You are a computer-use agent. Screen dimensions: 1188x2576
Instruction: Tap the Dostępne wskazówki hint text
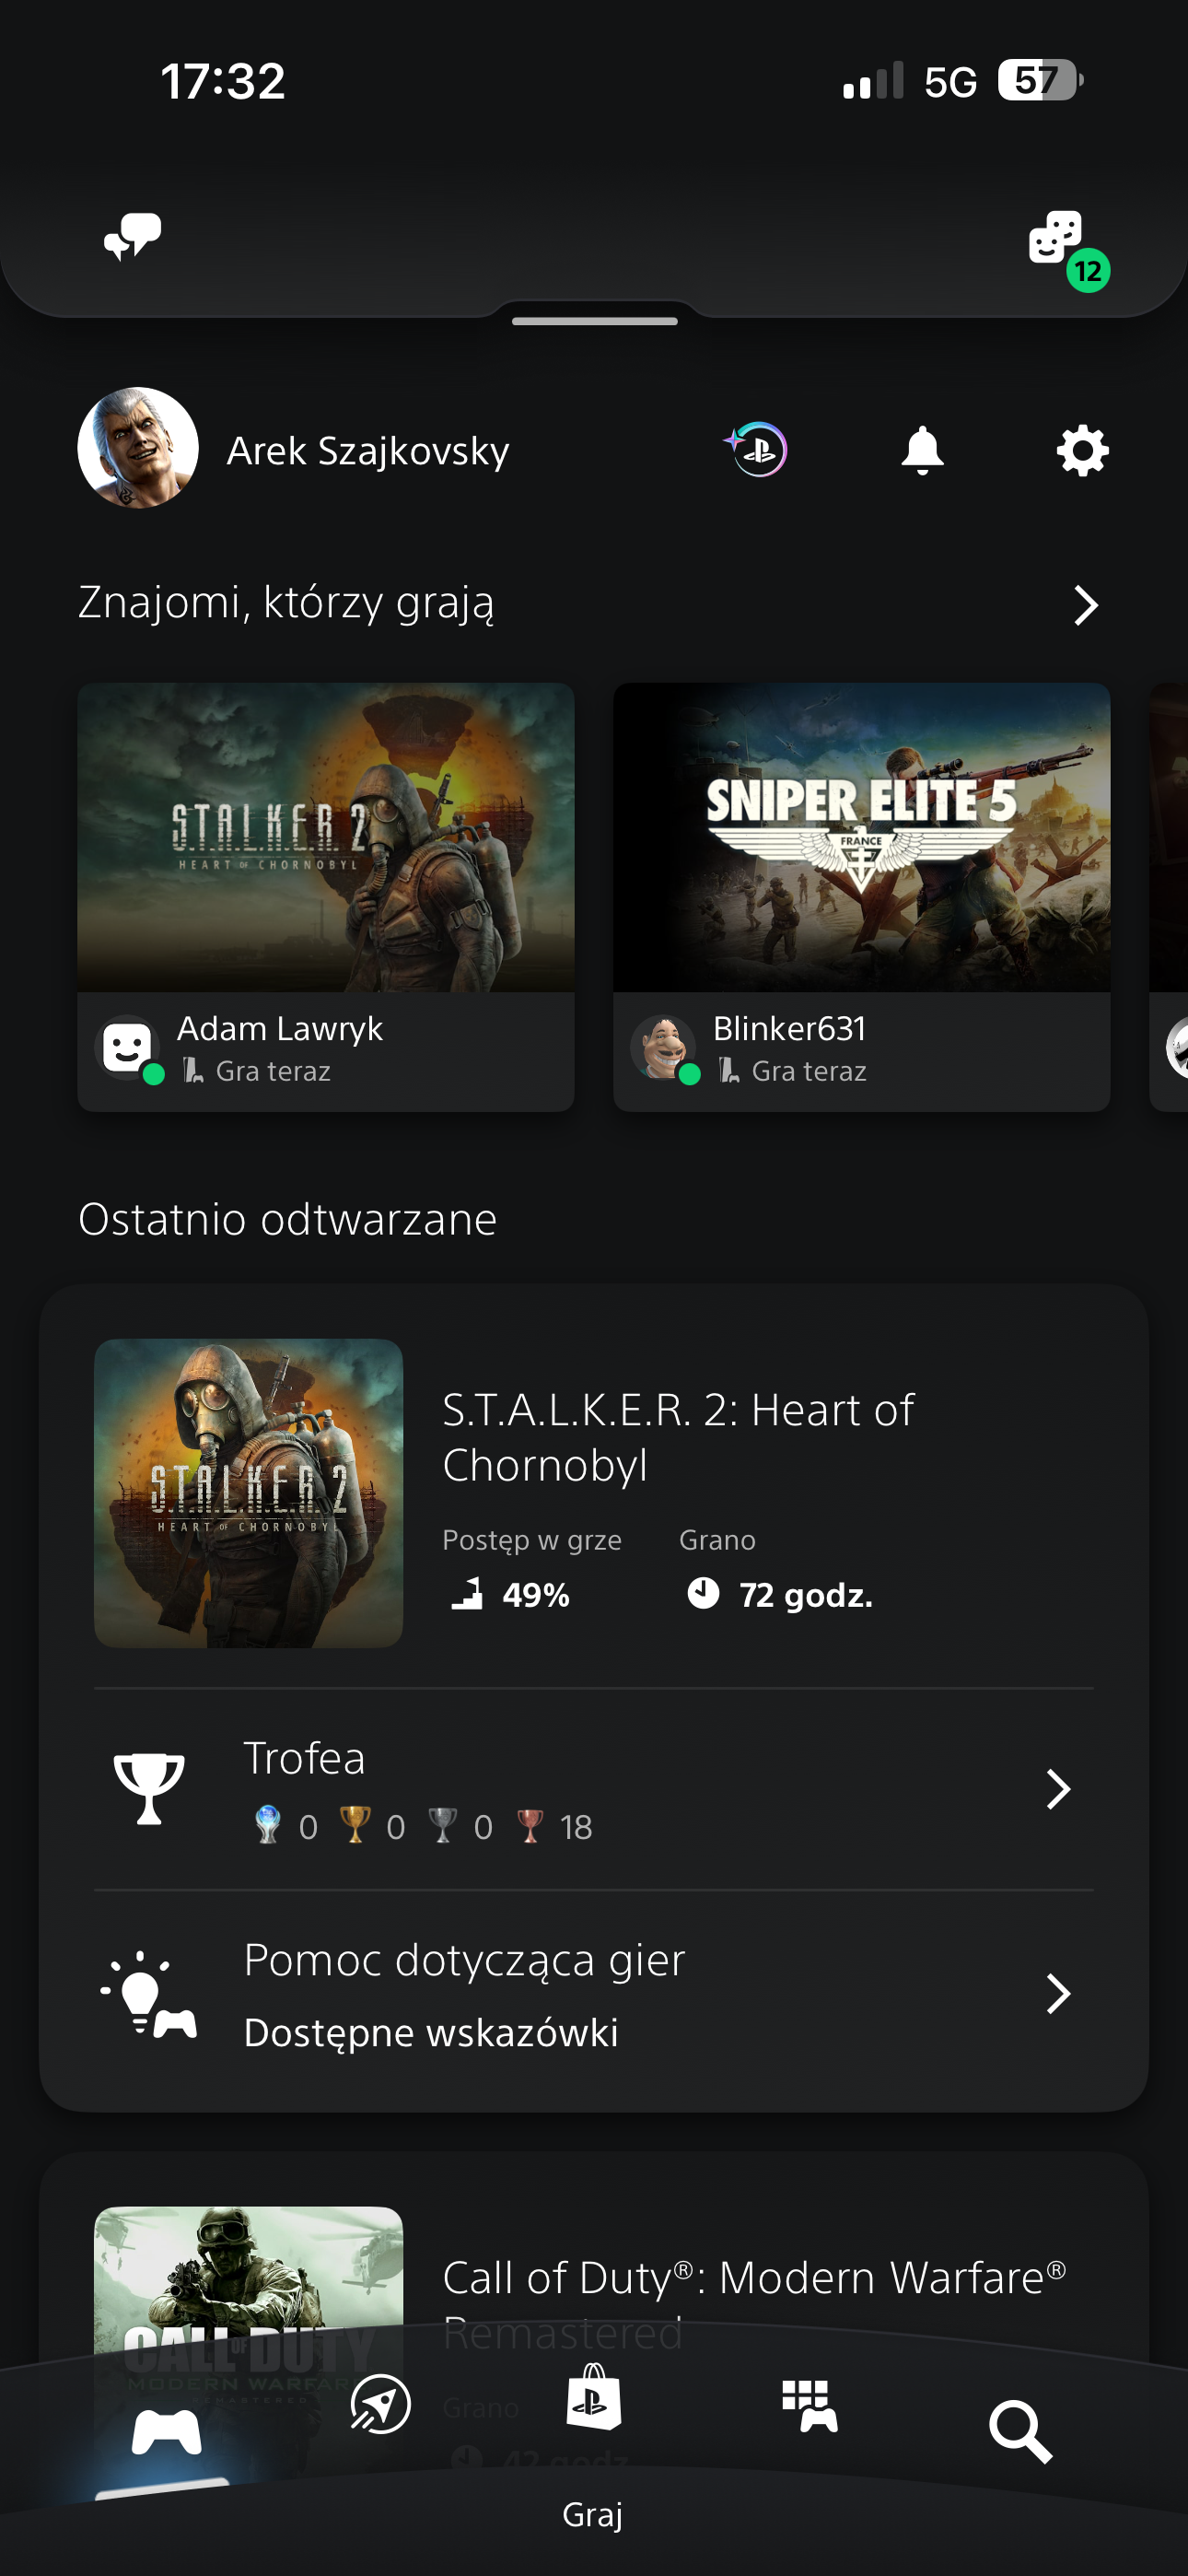431,2033
